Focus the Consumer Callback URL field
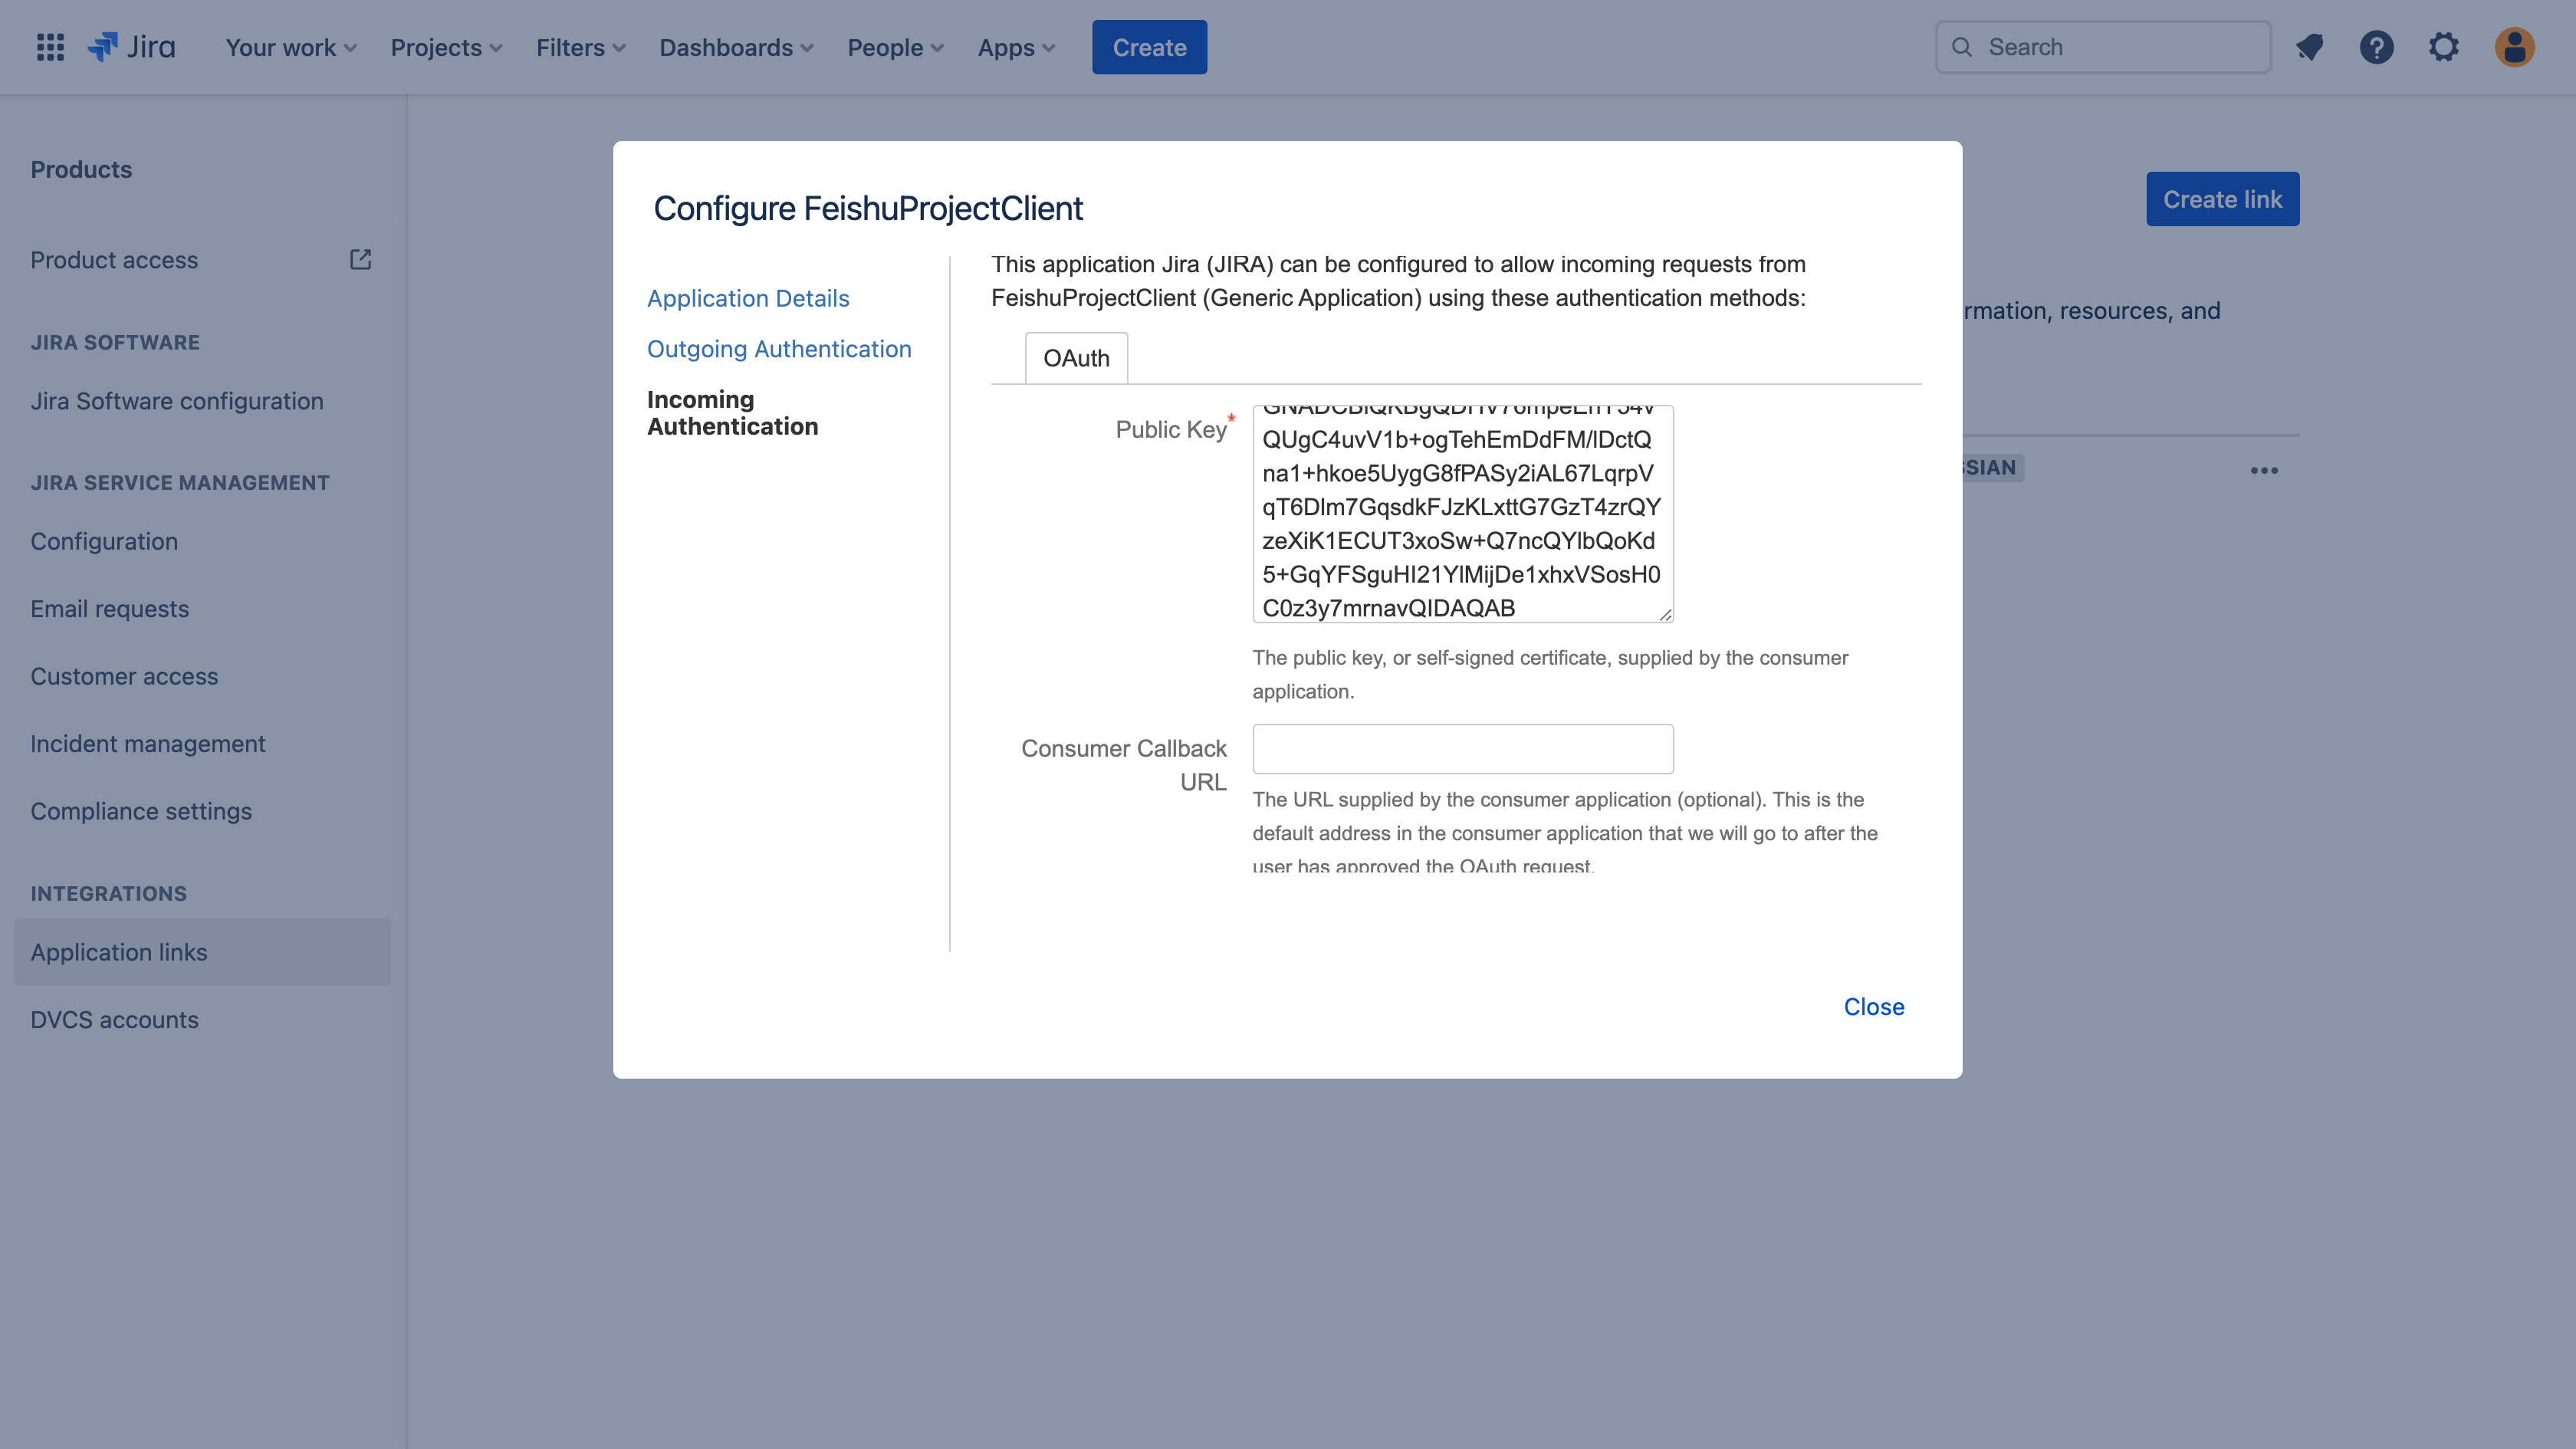This screenshot has height=1449, width=2576. pos(1462,749)
